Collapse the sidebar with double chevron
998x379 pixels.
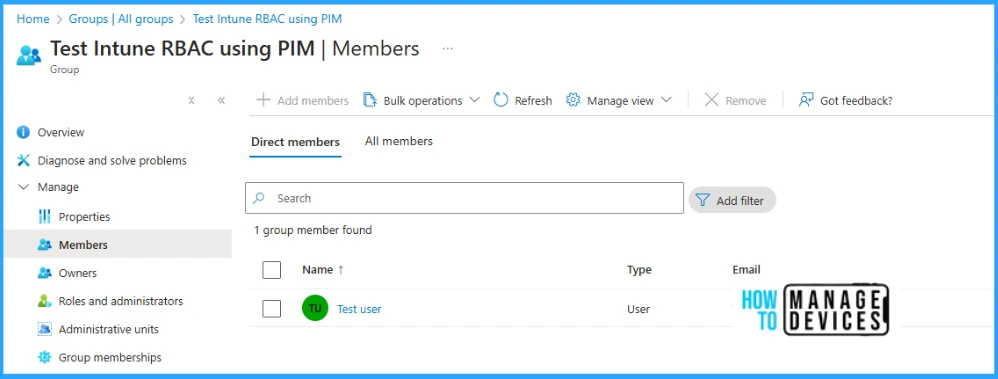[221, 101]
